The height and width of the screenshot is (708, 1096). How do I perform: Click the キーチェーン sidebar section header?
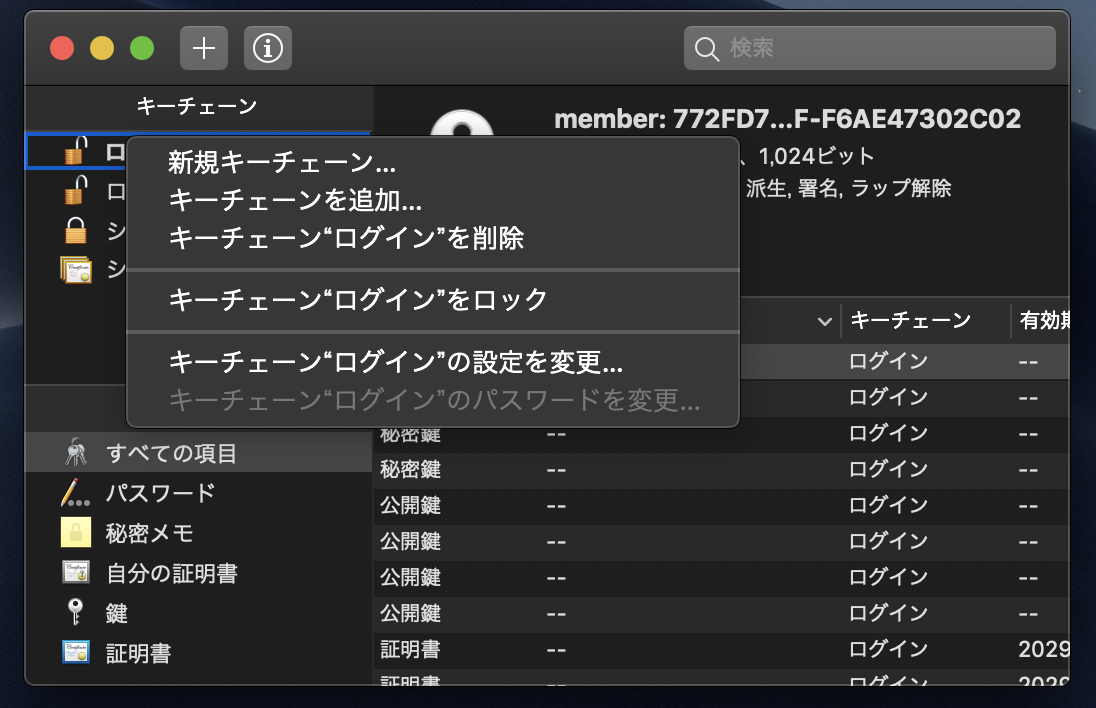click(197, 106)
